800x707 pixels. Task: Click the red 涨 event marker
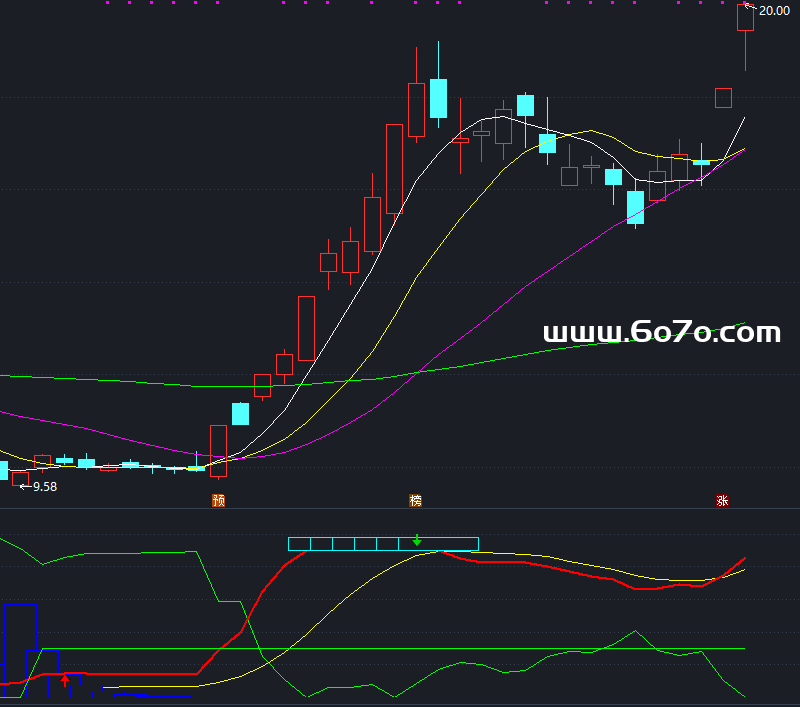(722, 500)
